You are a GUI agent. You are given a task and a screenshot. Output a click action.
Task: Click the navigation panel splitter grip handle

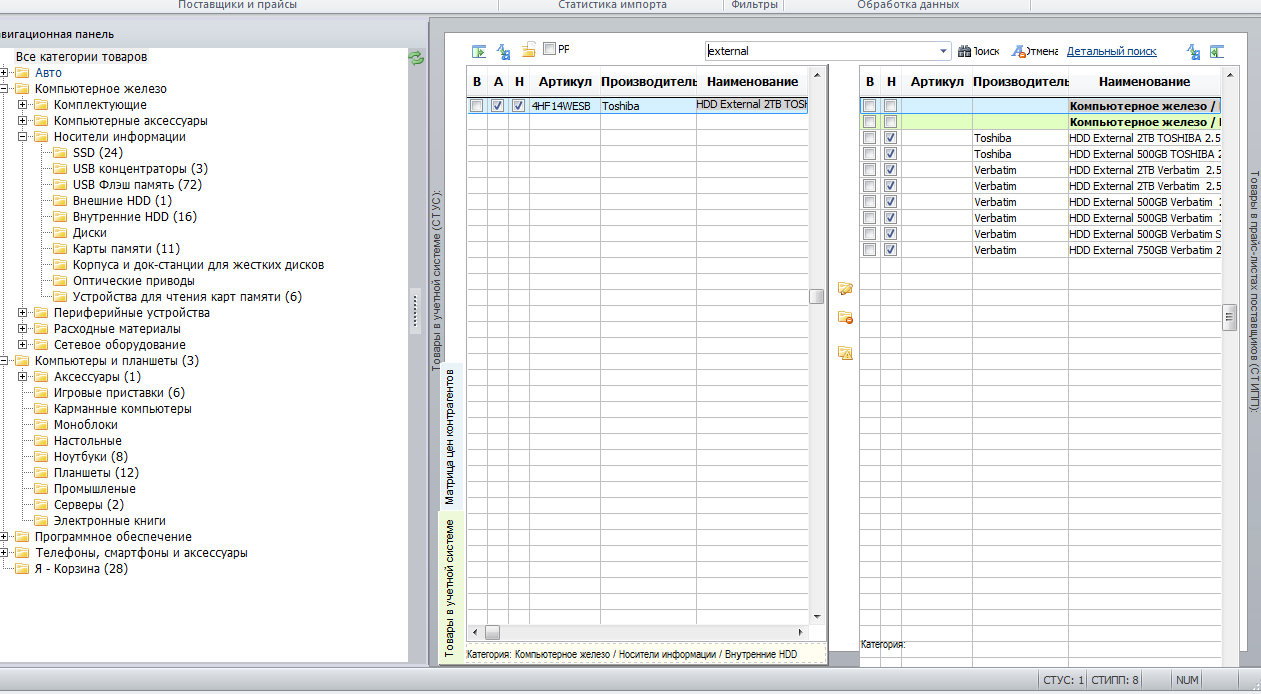pos(413,313)
